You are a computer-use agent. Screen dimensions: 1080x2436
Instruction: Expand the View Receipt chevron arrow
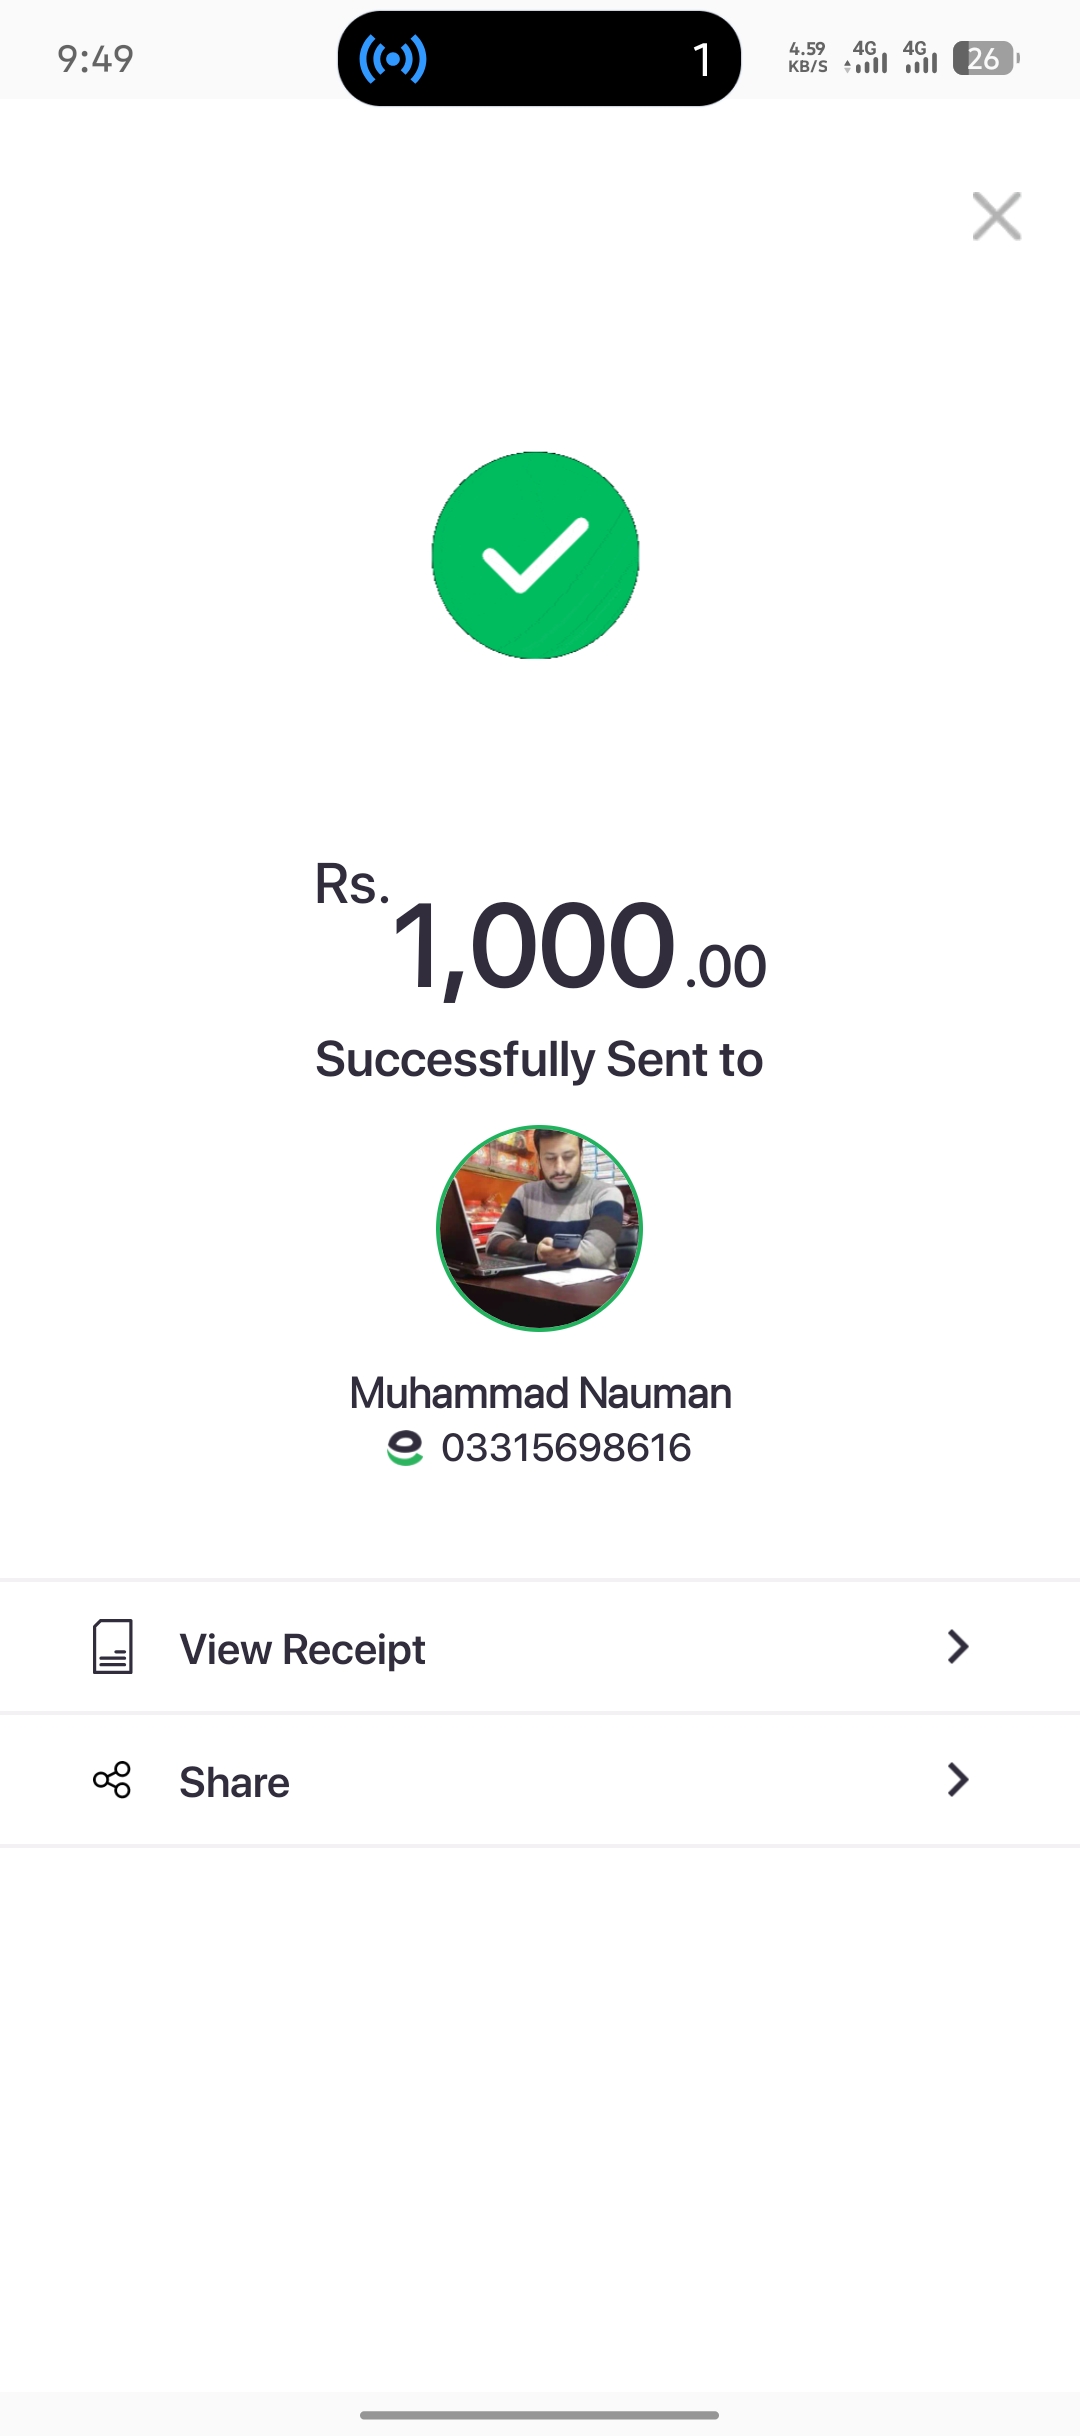(x=957, y=1647)
